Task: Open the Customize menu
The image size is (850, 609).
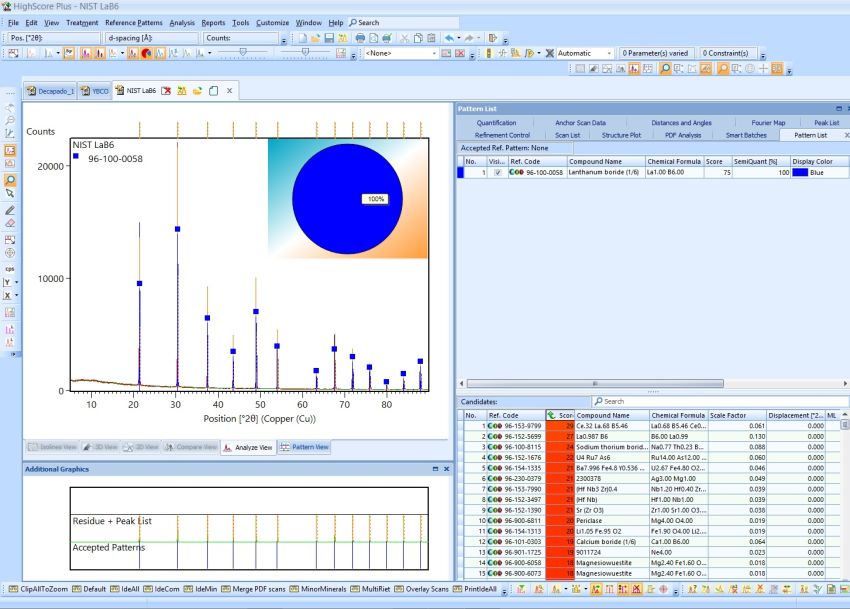Action: [273, 23]
